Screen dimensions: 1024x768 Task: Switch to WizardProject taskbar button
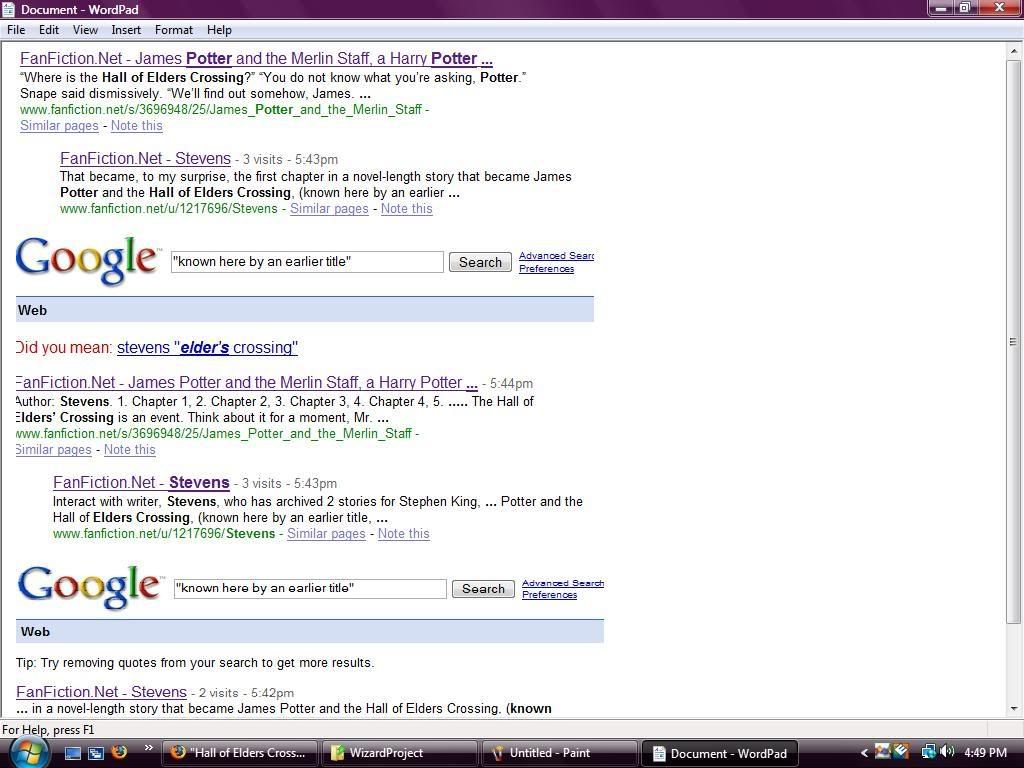click(x=398, y=753)
